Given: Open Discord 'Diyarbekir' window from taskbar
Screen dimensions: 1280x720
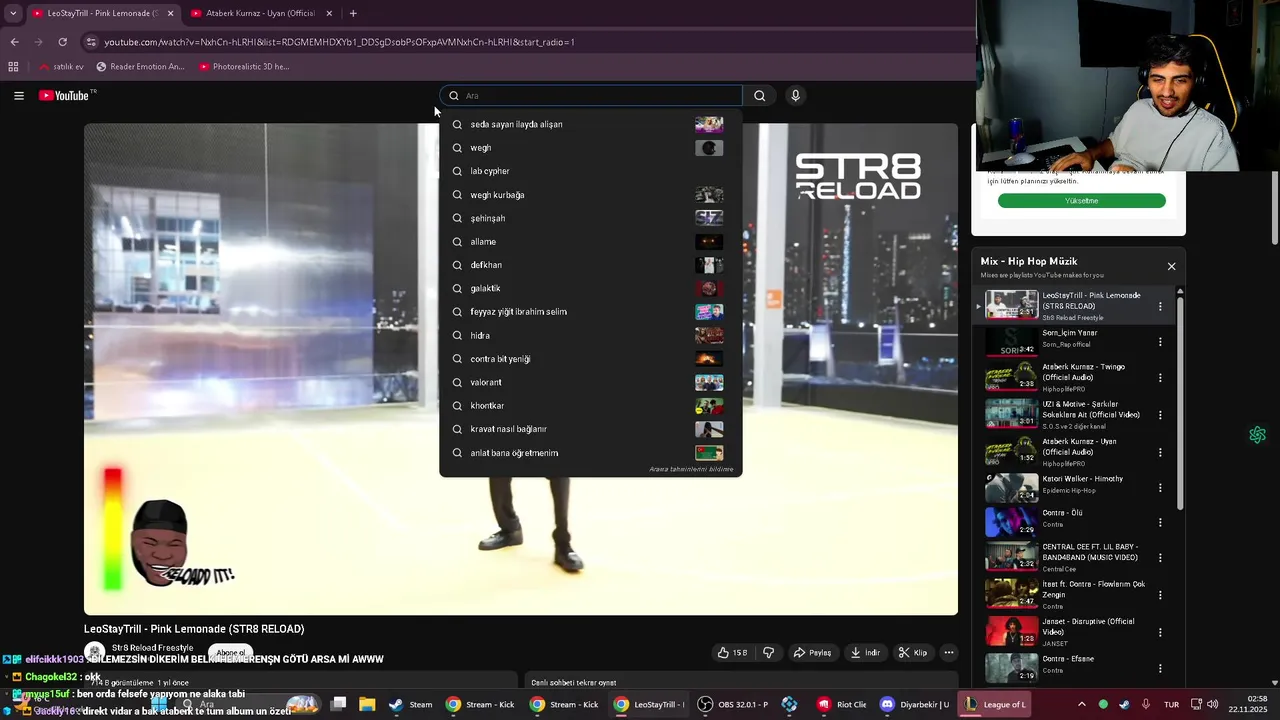Looking at the screenshot, I should tap(913, 704).
